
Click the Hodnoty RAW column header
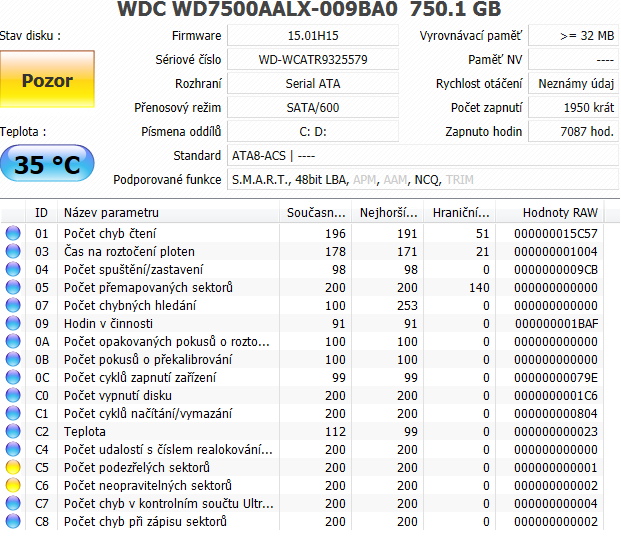click(550, 213)
